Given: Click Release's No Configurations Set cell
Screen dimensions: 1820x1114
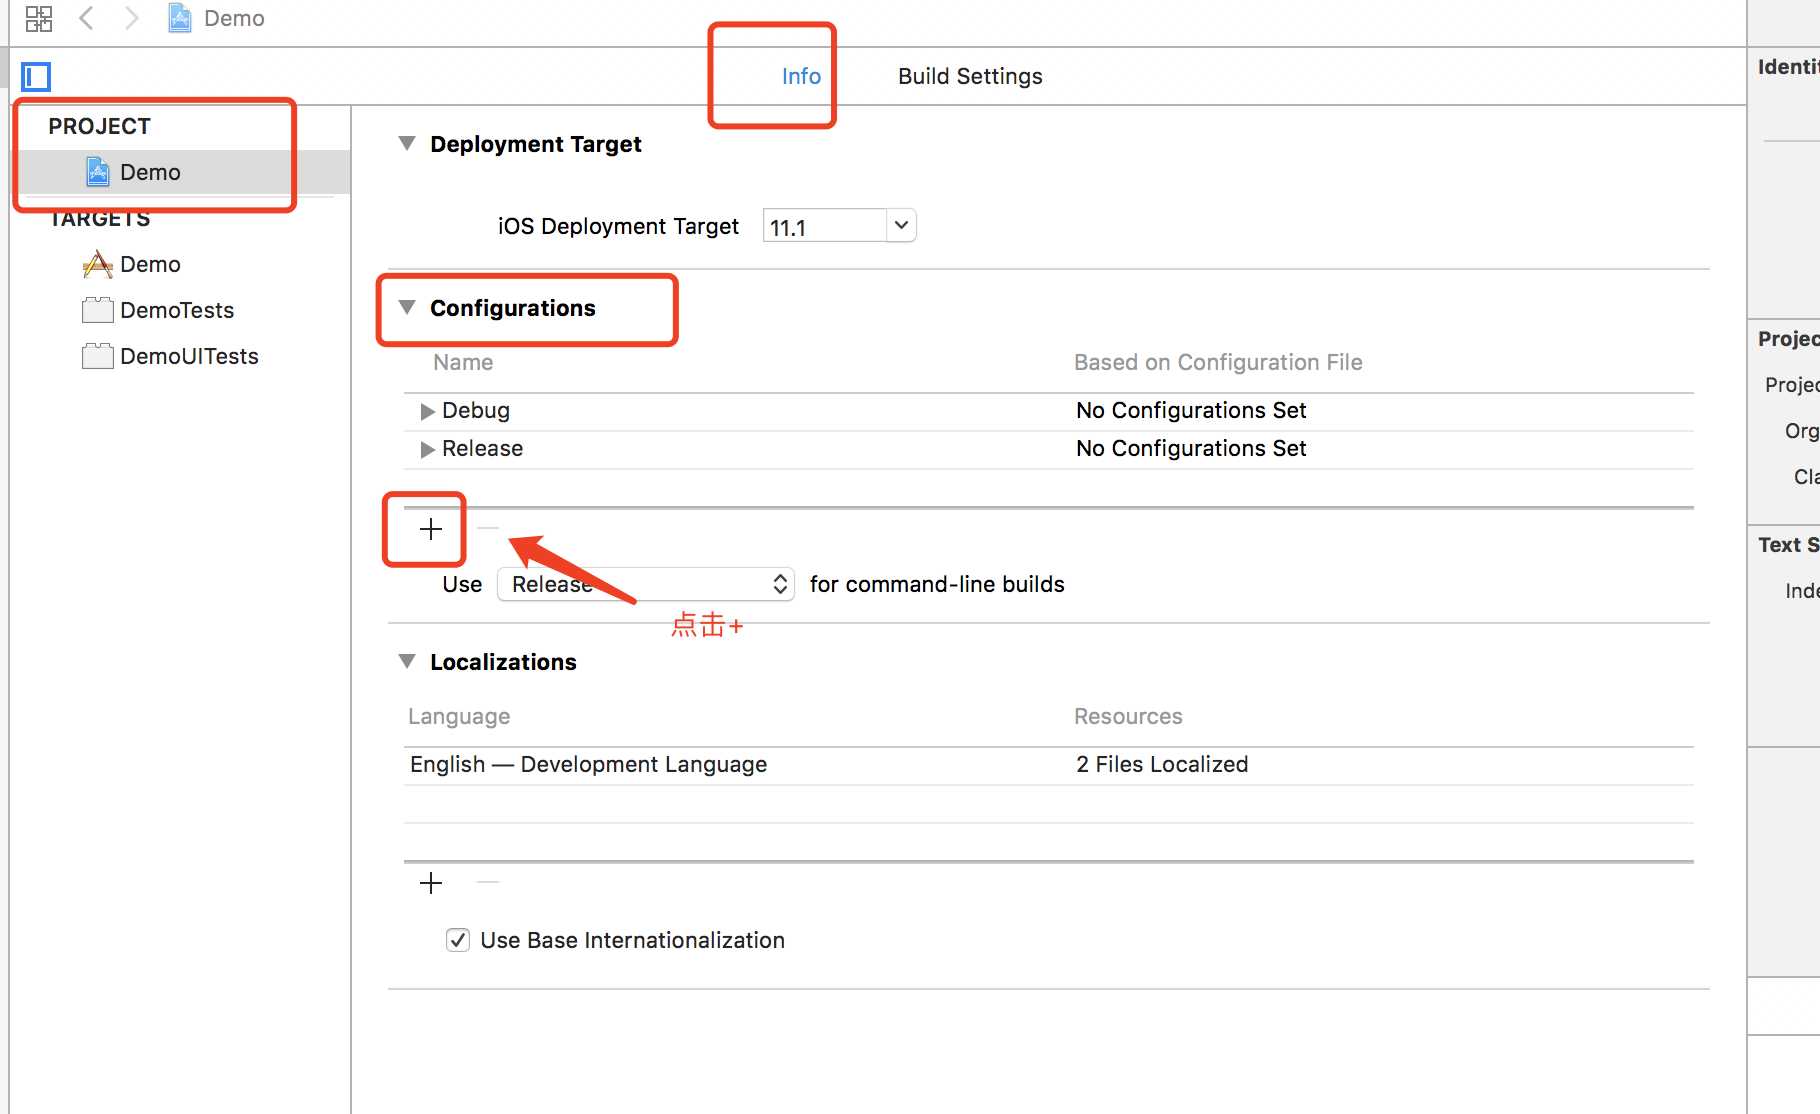Looking at the screenshot, I should click(1191, 448).
